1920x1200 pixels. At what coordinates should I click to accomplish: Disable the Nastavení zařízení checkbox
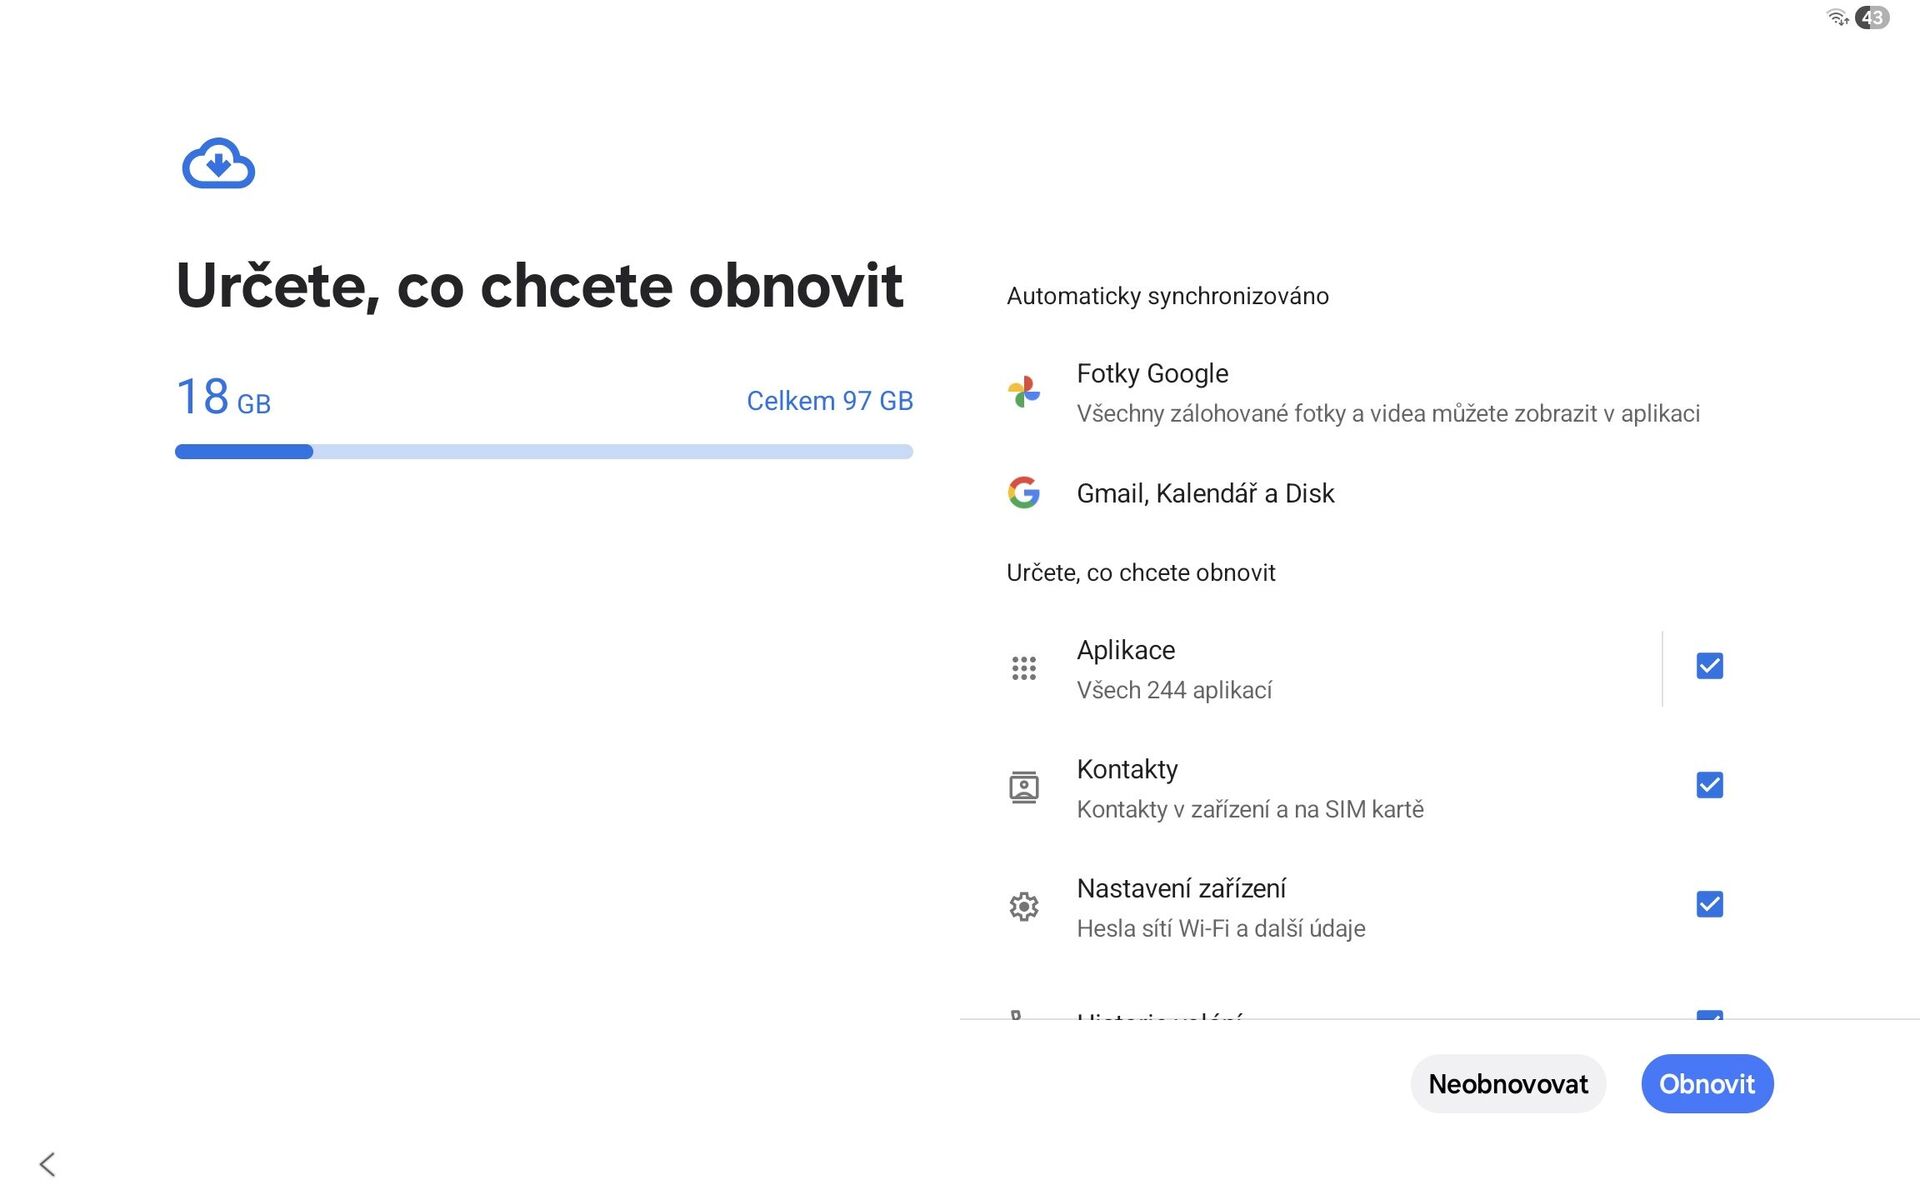(x=1709, y=904)
